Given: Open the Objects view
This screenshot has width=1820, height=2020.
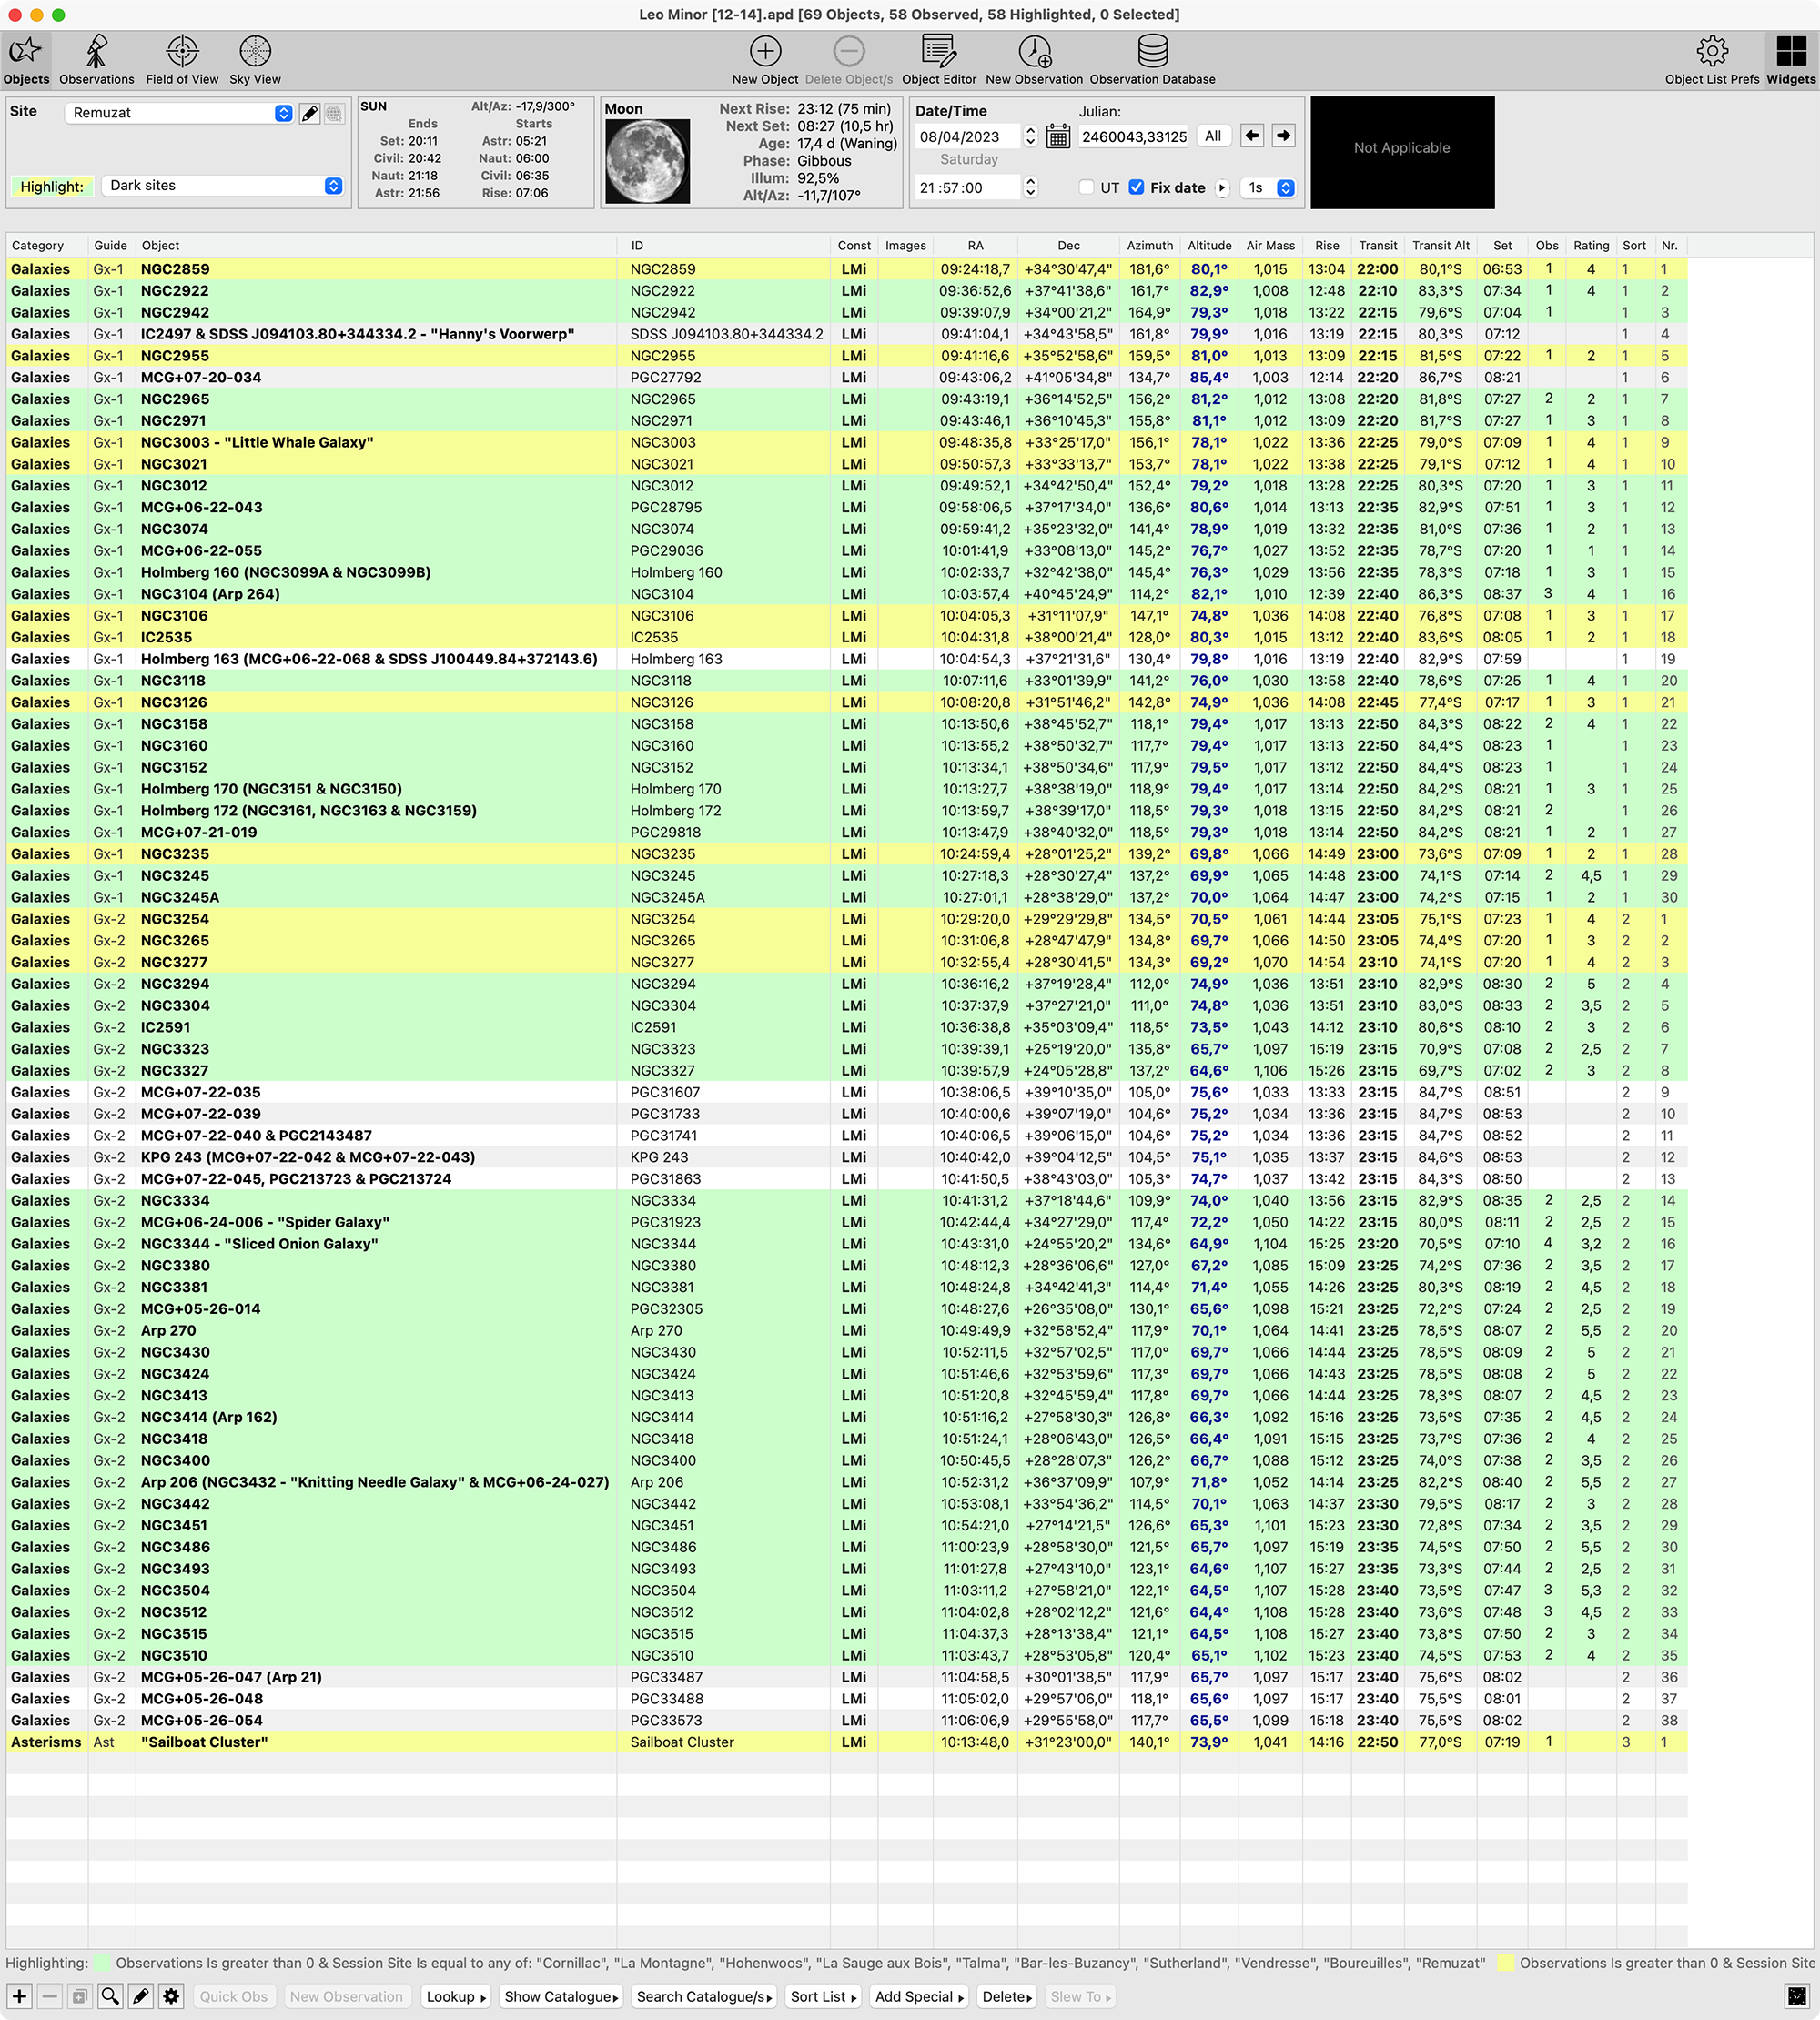Looking at the screenshot, I should point(26,60).
